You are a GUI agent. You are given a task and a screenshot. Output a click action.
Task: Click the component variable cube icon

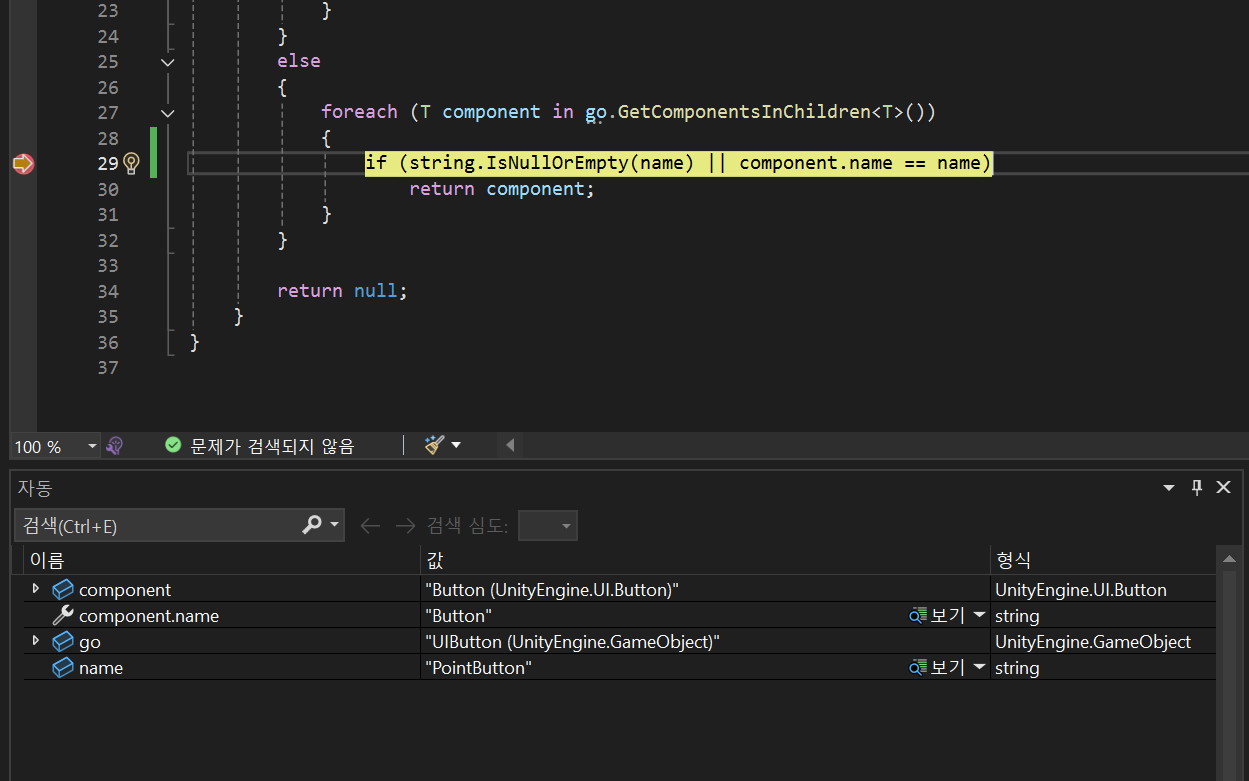(x=63, y=590)
